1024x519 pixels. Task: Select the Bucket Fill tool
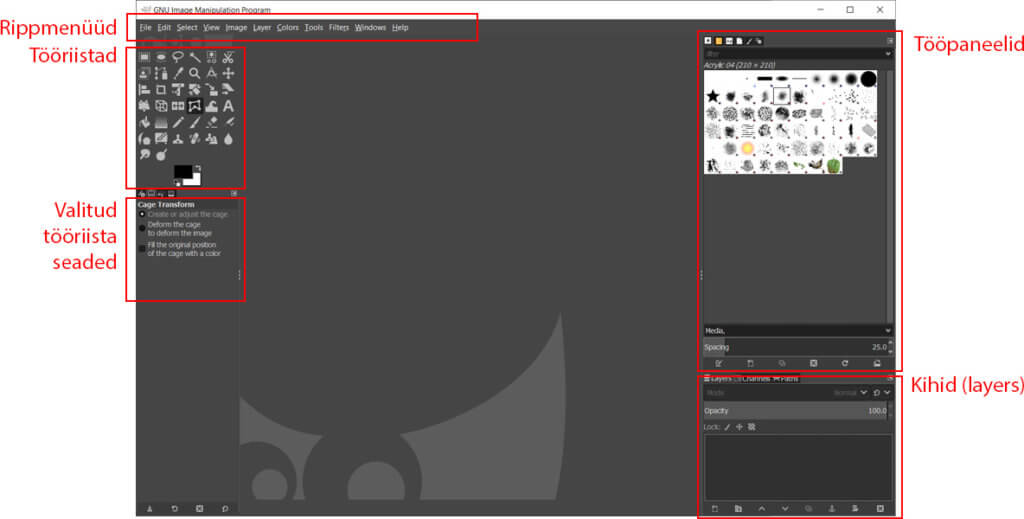point(144,122)
